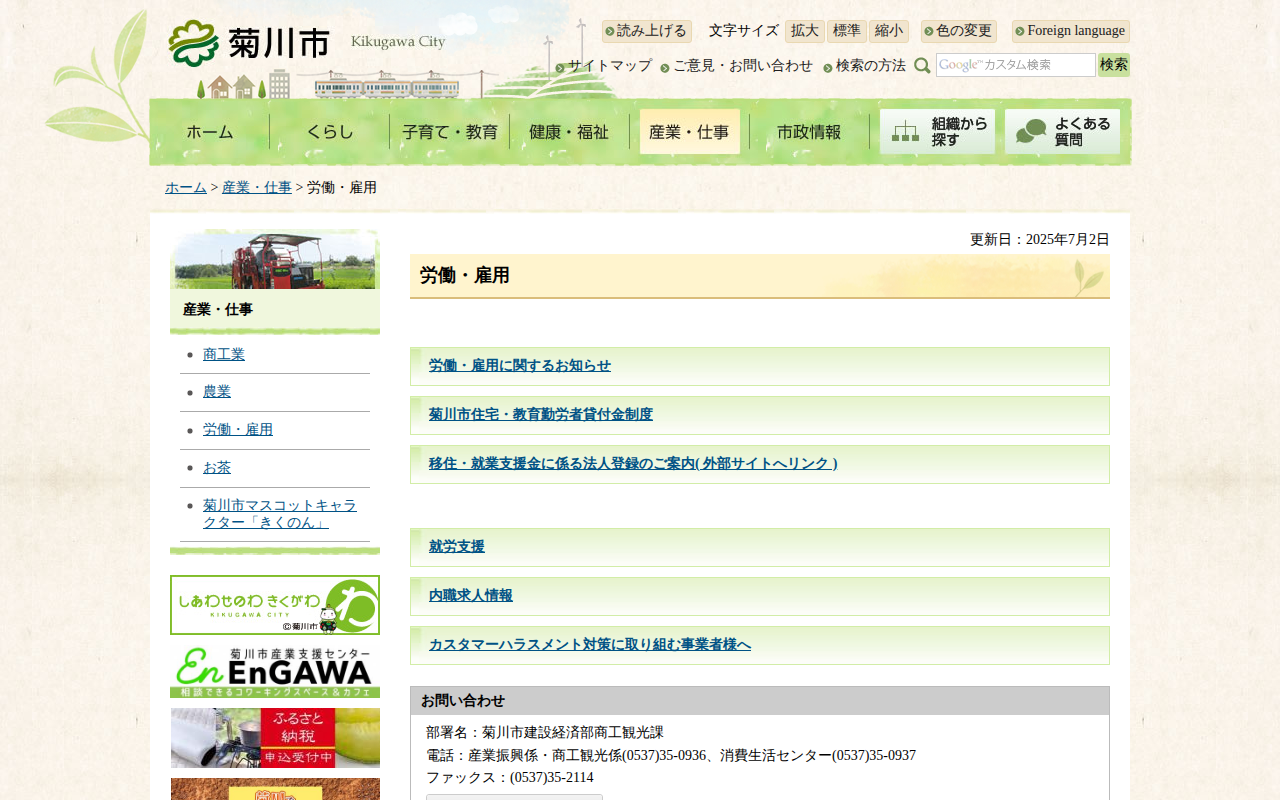Shrink text with the 縮小 button
This screenshot has width=1280, height=800.
pos(888,31)
